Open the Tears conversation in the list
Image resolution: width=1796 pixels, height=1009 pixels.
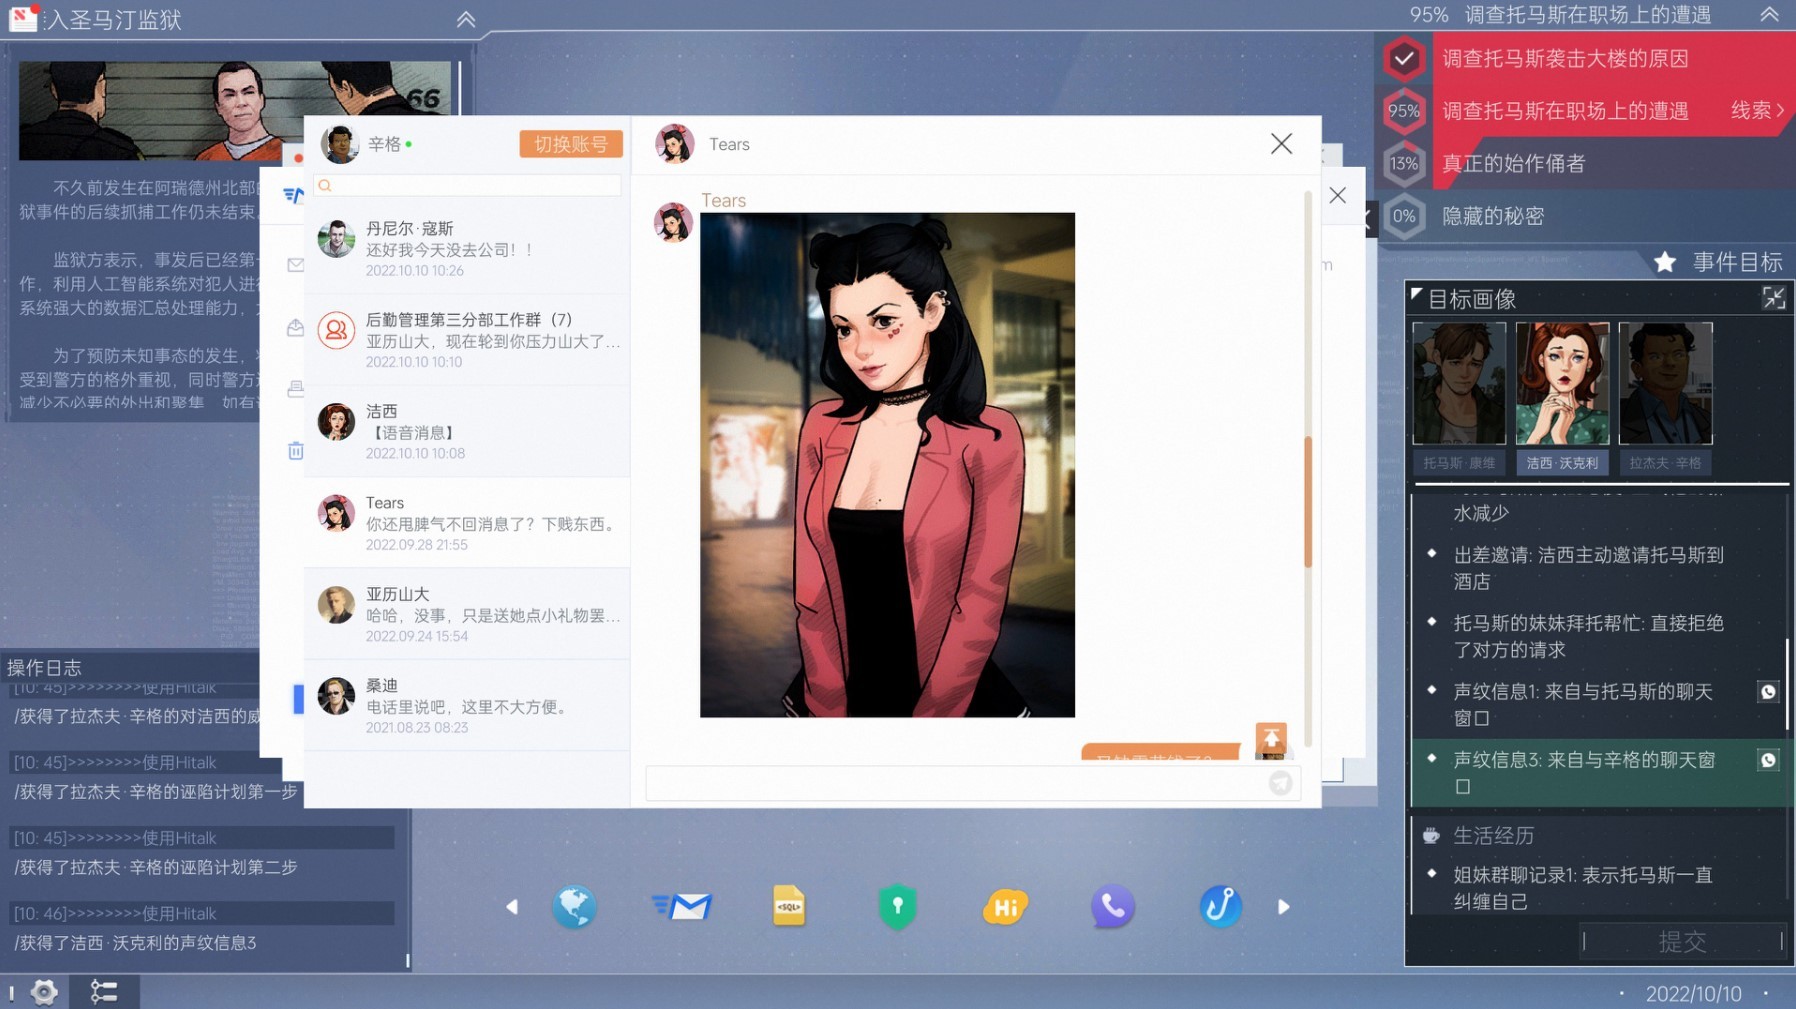467,523
